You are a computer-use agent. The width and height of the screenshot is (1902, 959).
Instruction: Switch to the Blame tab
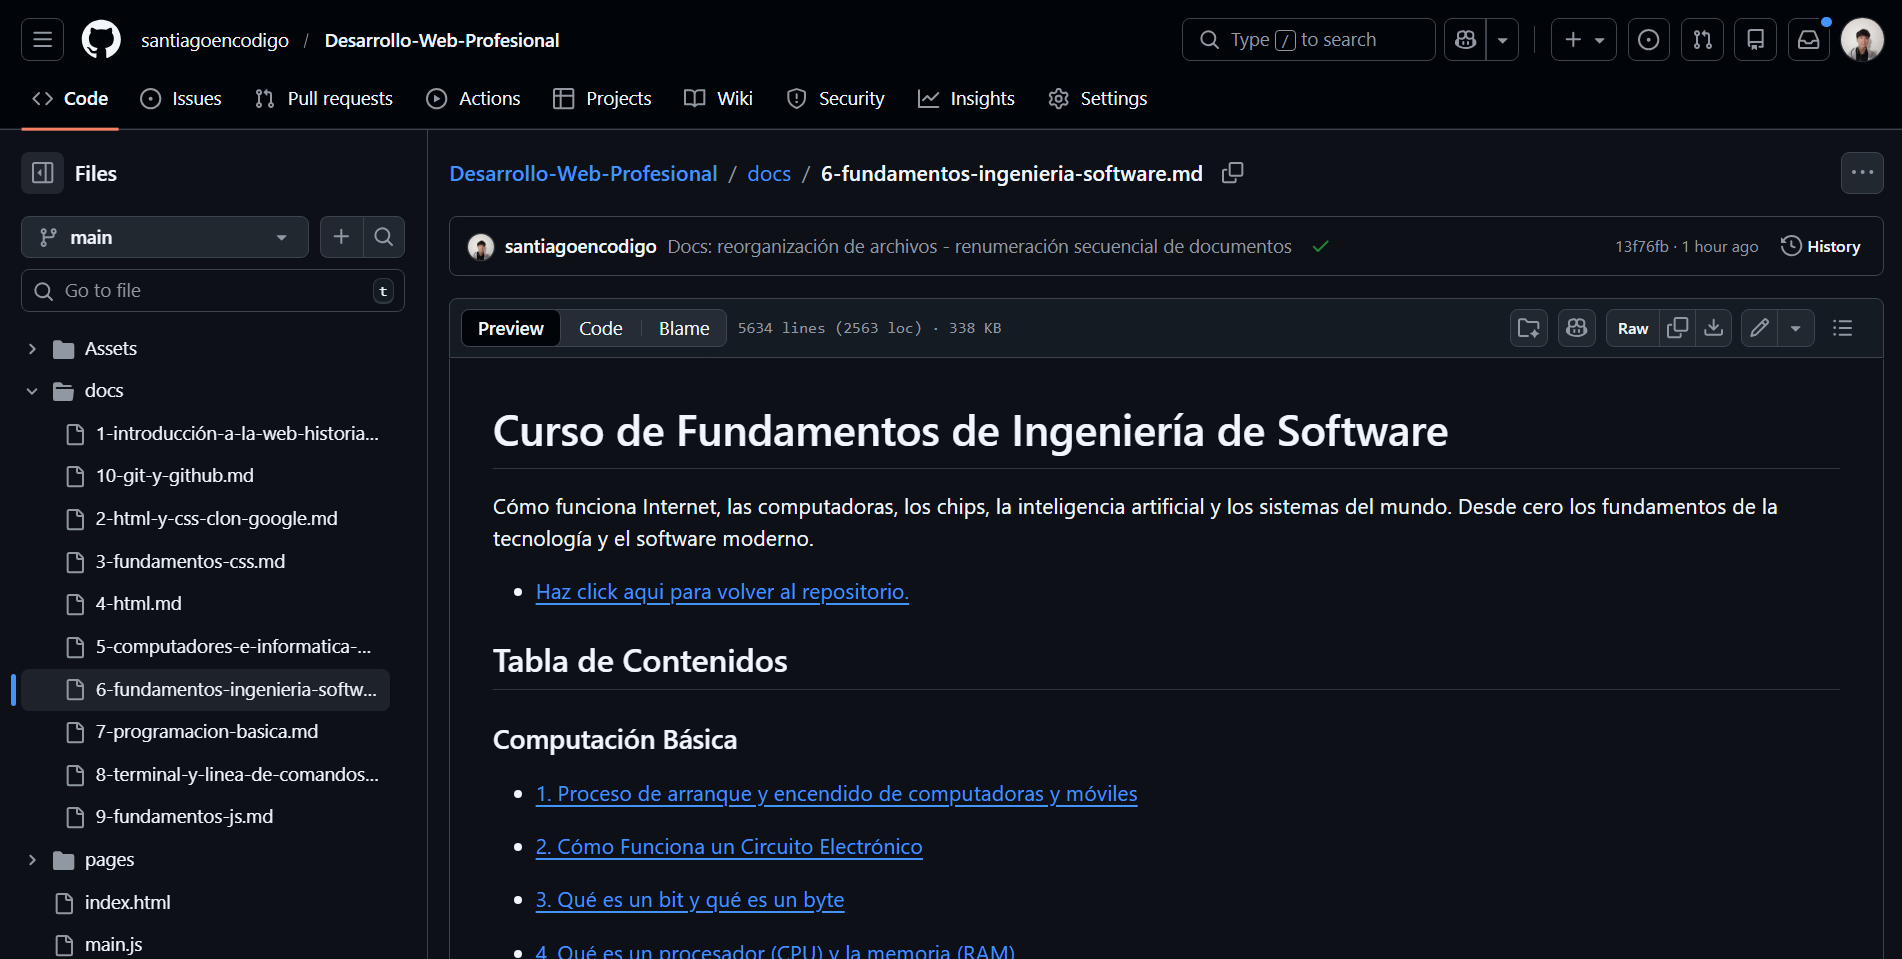point(683,328)
